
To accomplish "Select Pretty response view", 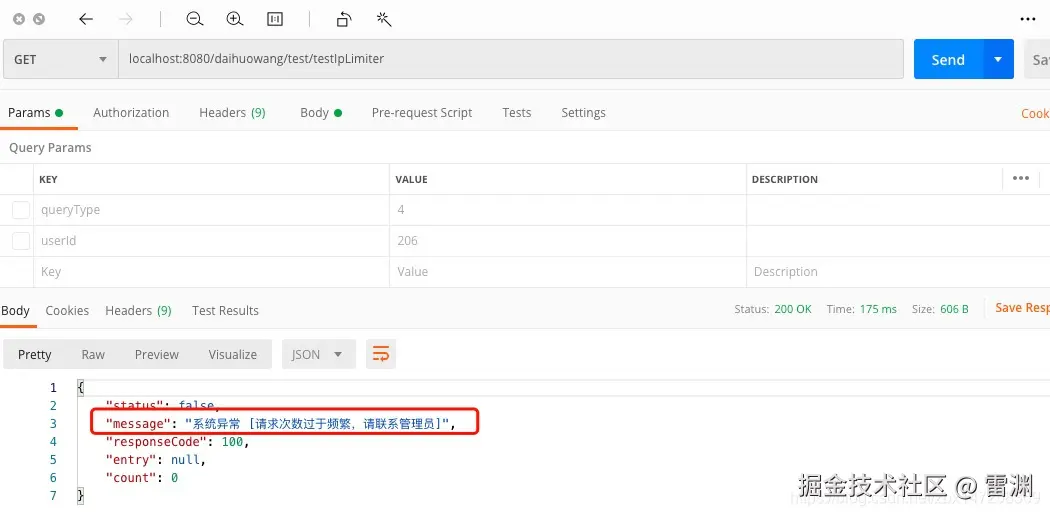I will pyautogui.click(x=34, y=354).
